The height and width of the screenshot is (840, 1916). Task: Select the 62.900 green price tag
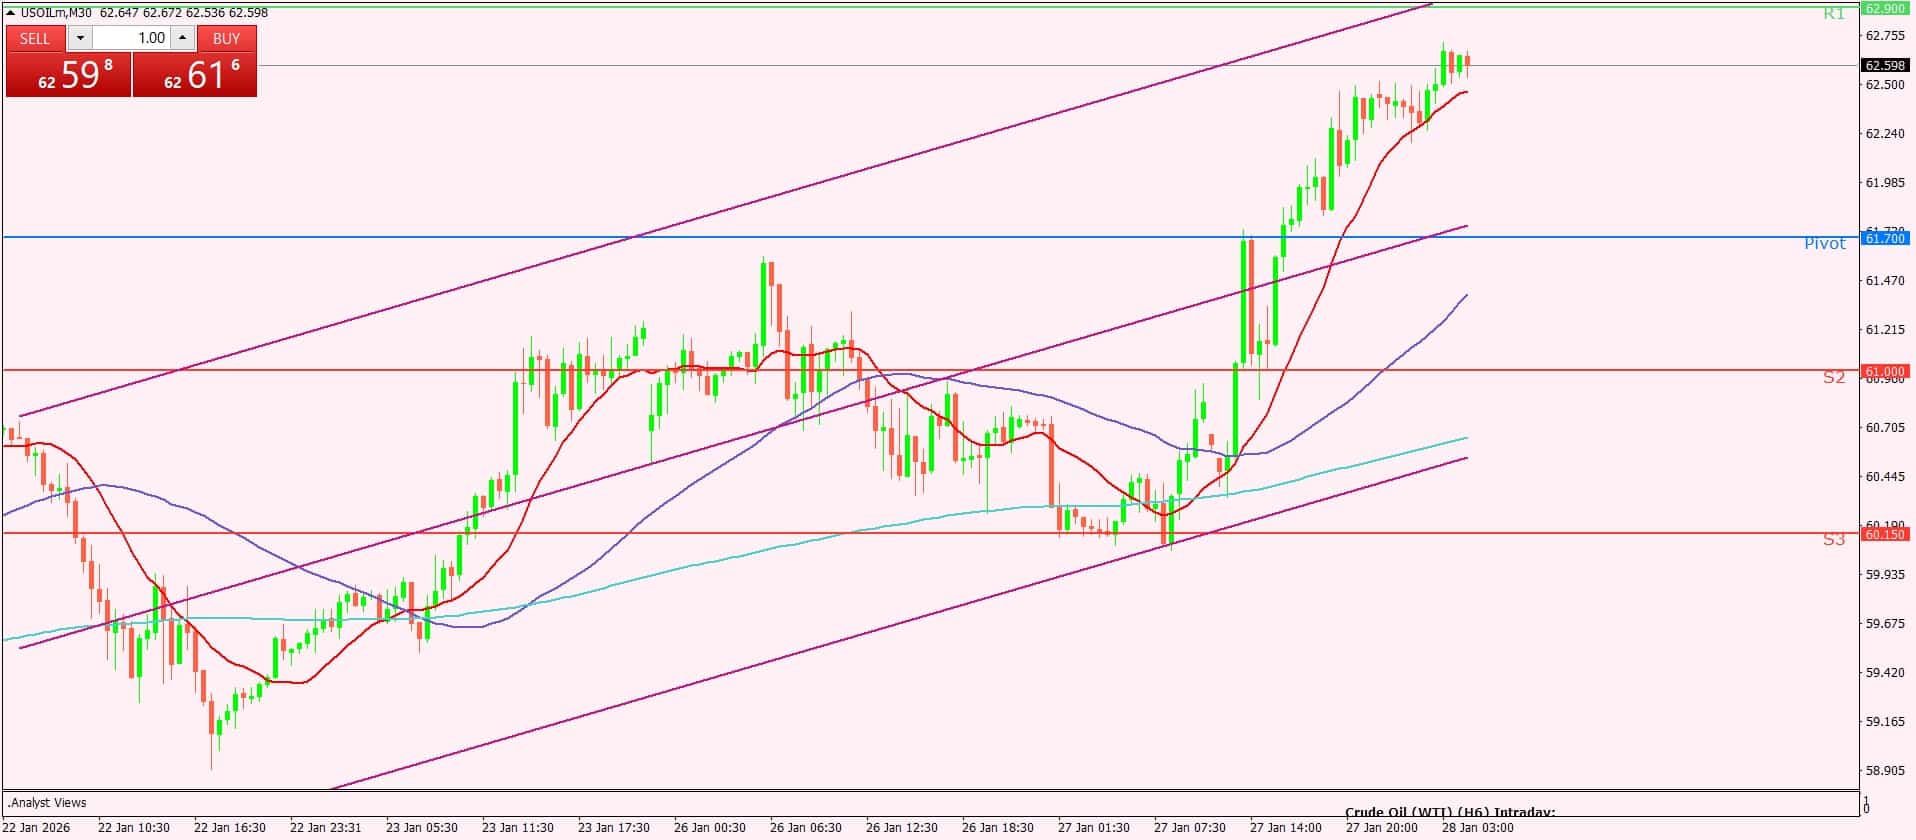point(1886,8)
